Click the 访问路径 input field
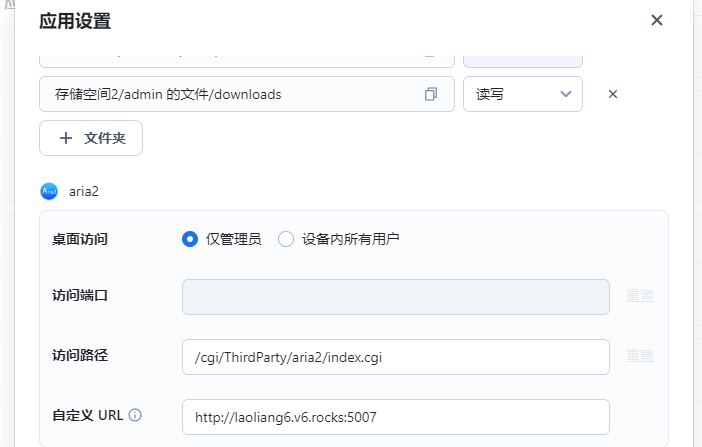Viewport: 702px width, 447px height. tap(396, 357)
